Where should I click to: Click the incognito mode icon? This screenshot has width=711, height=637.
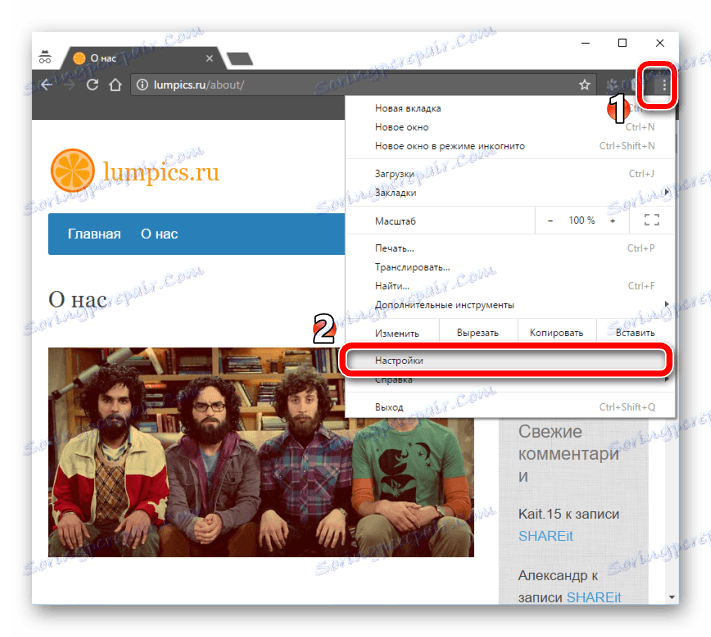pos(44,57)
